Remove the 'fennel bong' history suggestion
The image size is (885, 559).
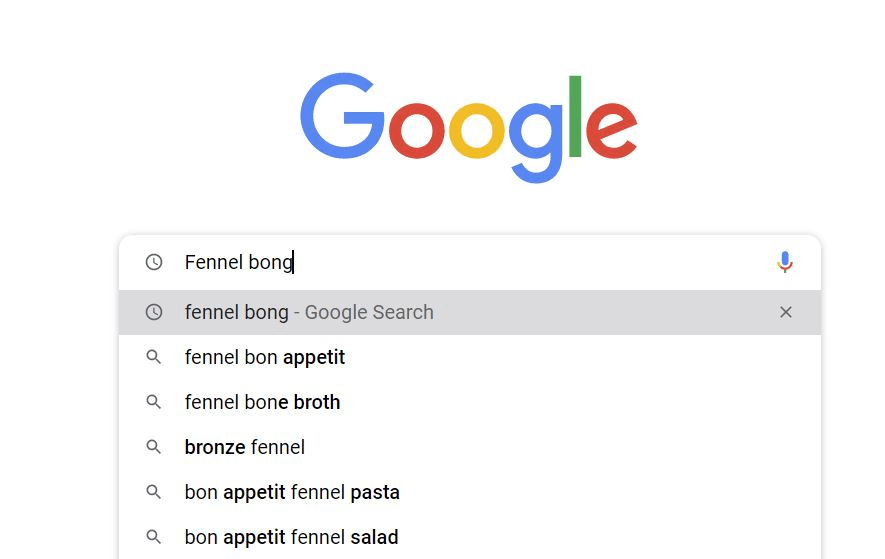[x=786, y=312]
